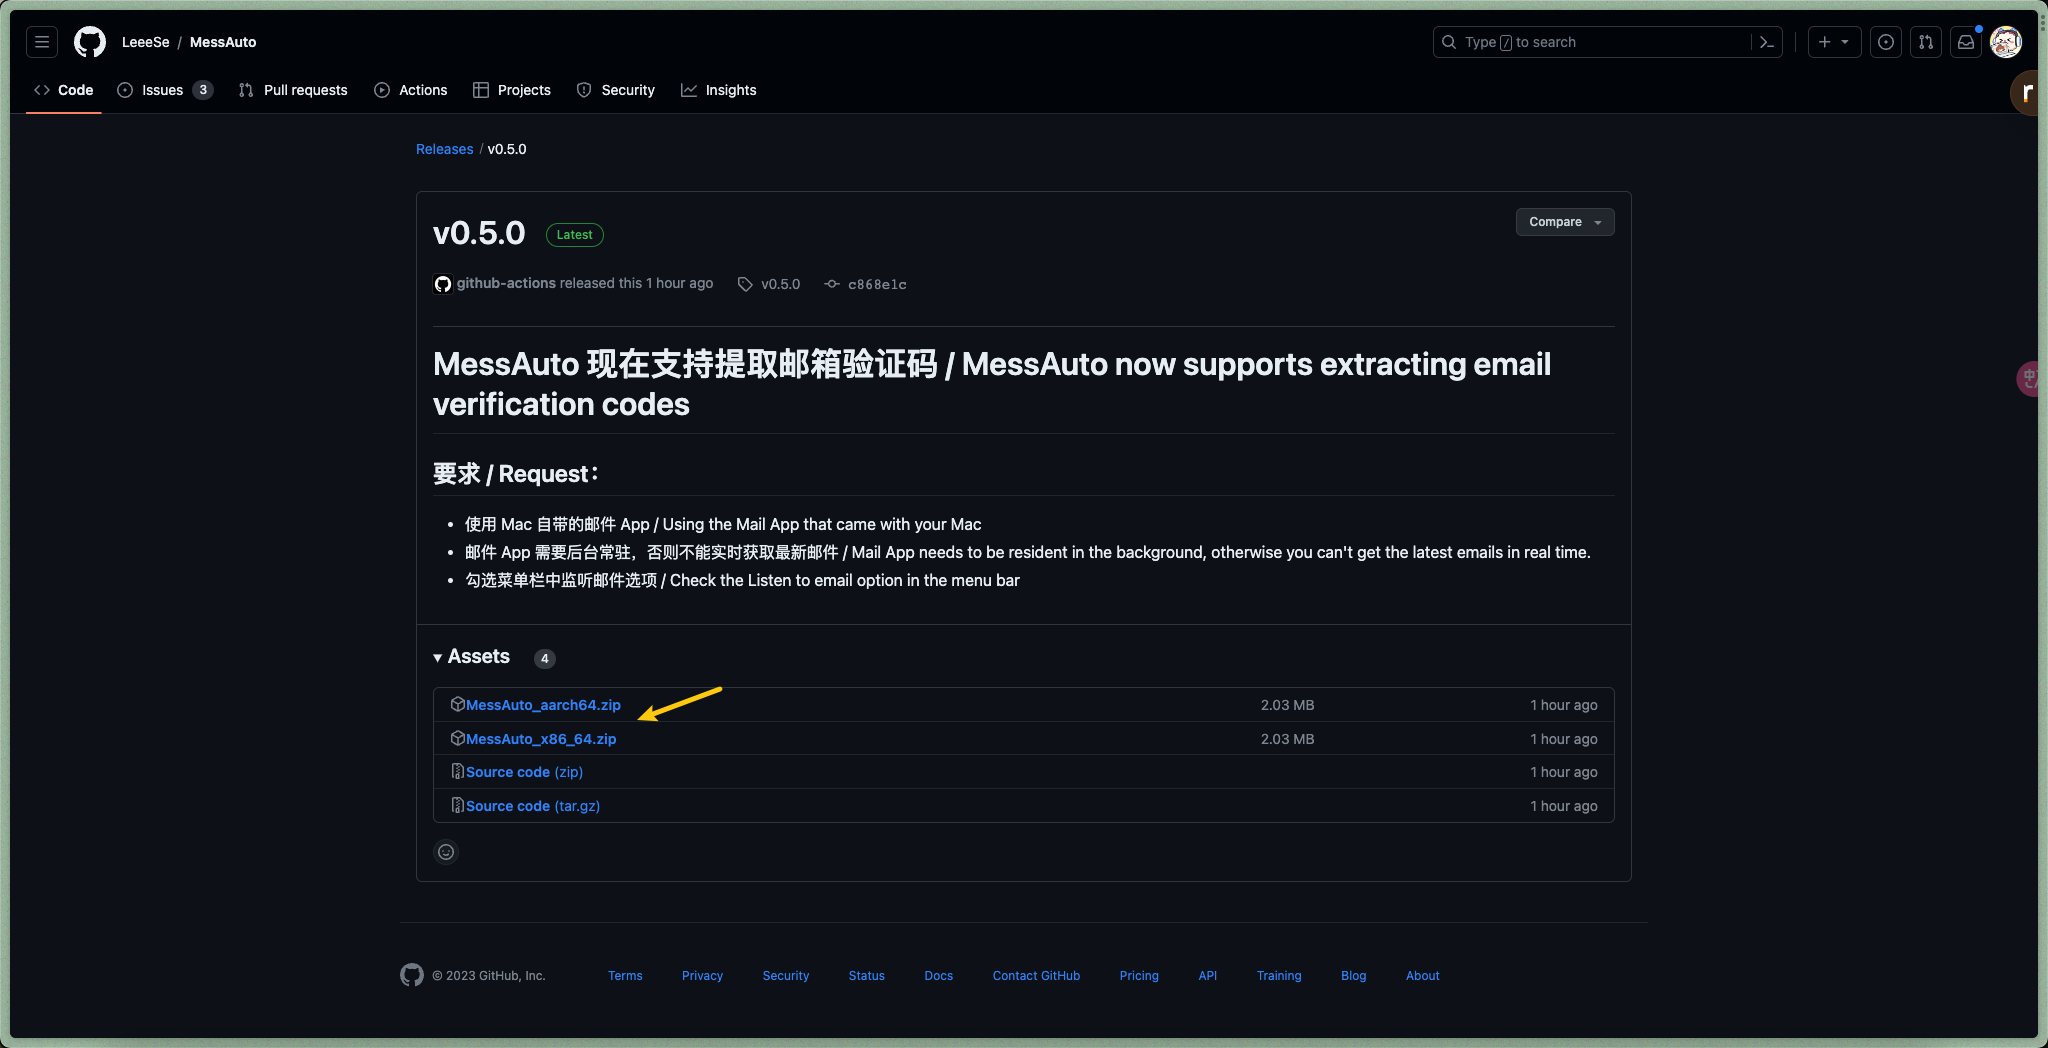Click the package icon for MessAuto_x86_64.zip

coord(457,738)
